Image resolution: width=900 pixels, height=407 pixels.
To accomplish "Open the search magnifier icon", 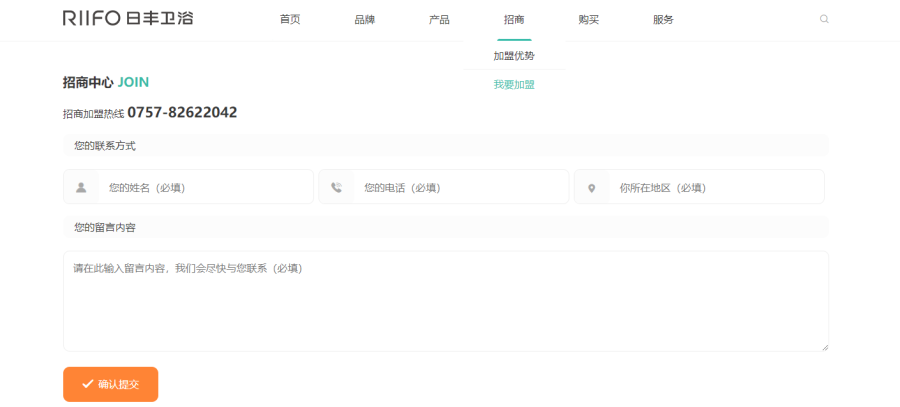I will pos(824,19).
